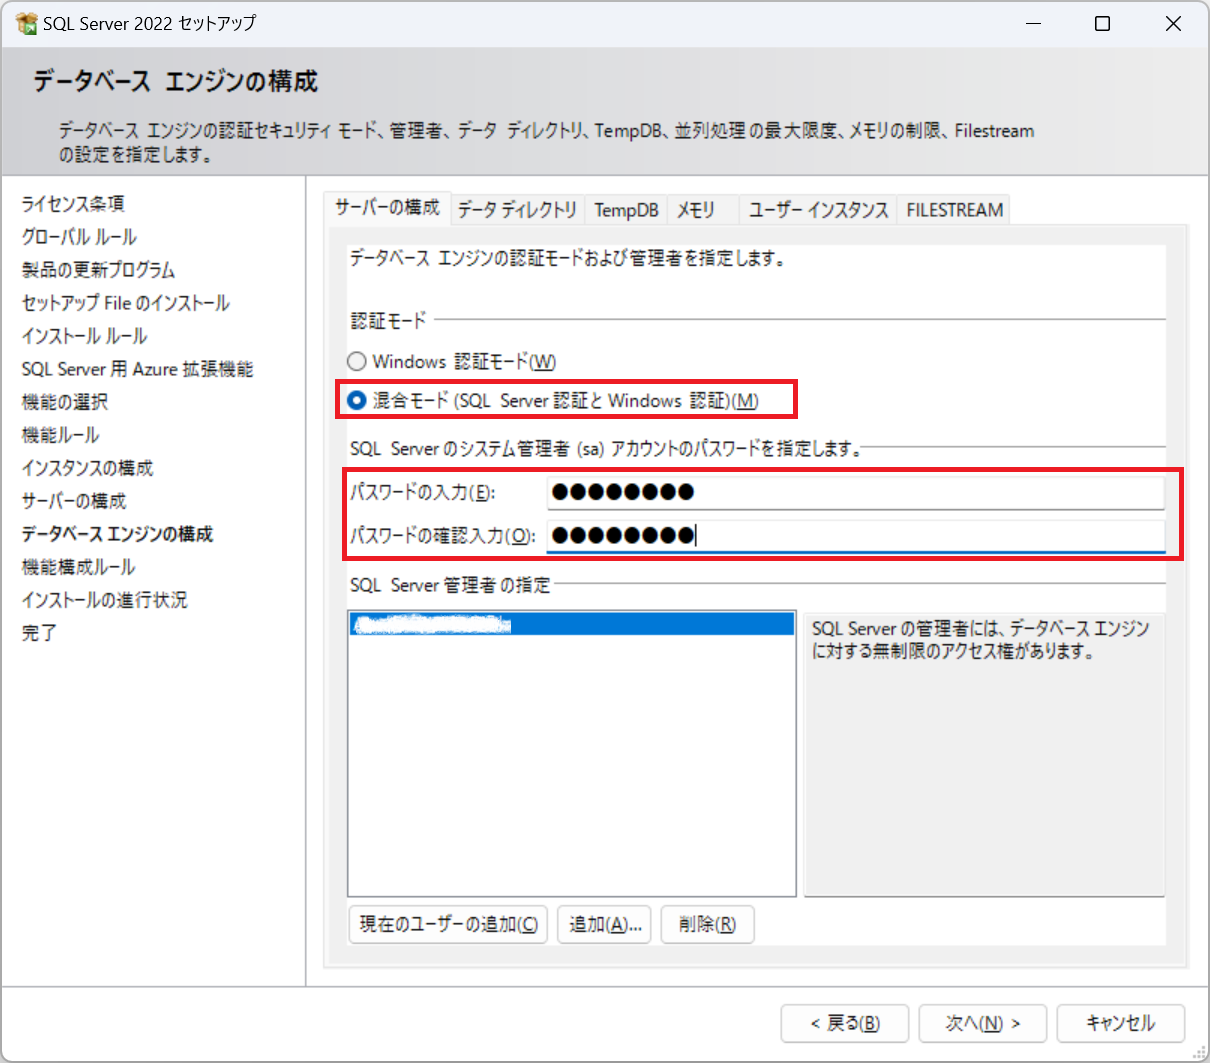This screenshot has height=1063, width=1210.
Task: Maximize the setup window
Action: (x=1102, y=23)
